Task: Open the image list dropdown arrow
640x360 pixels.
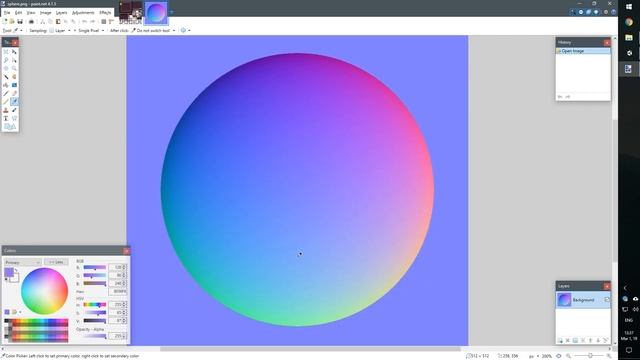Action: (171, 12)
